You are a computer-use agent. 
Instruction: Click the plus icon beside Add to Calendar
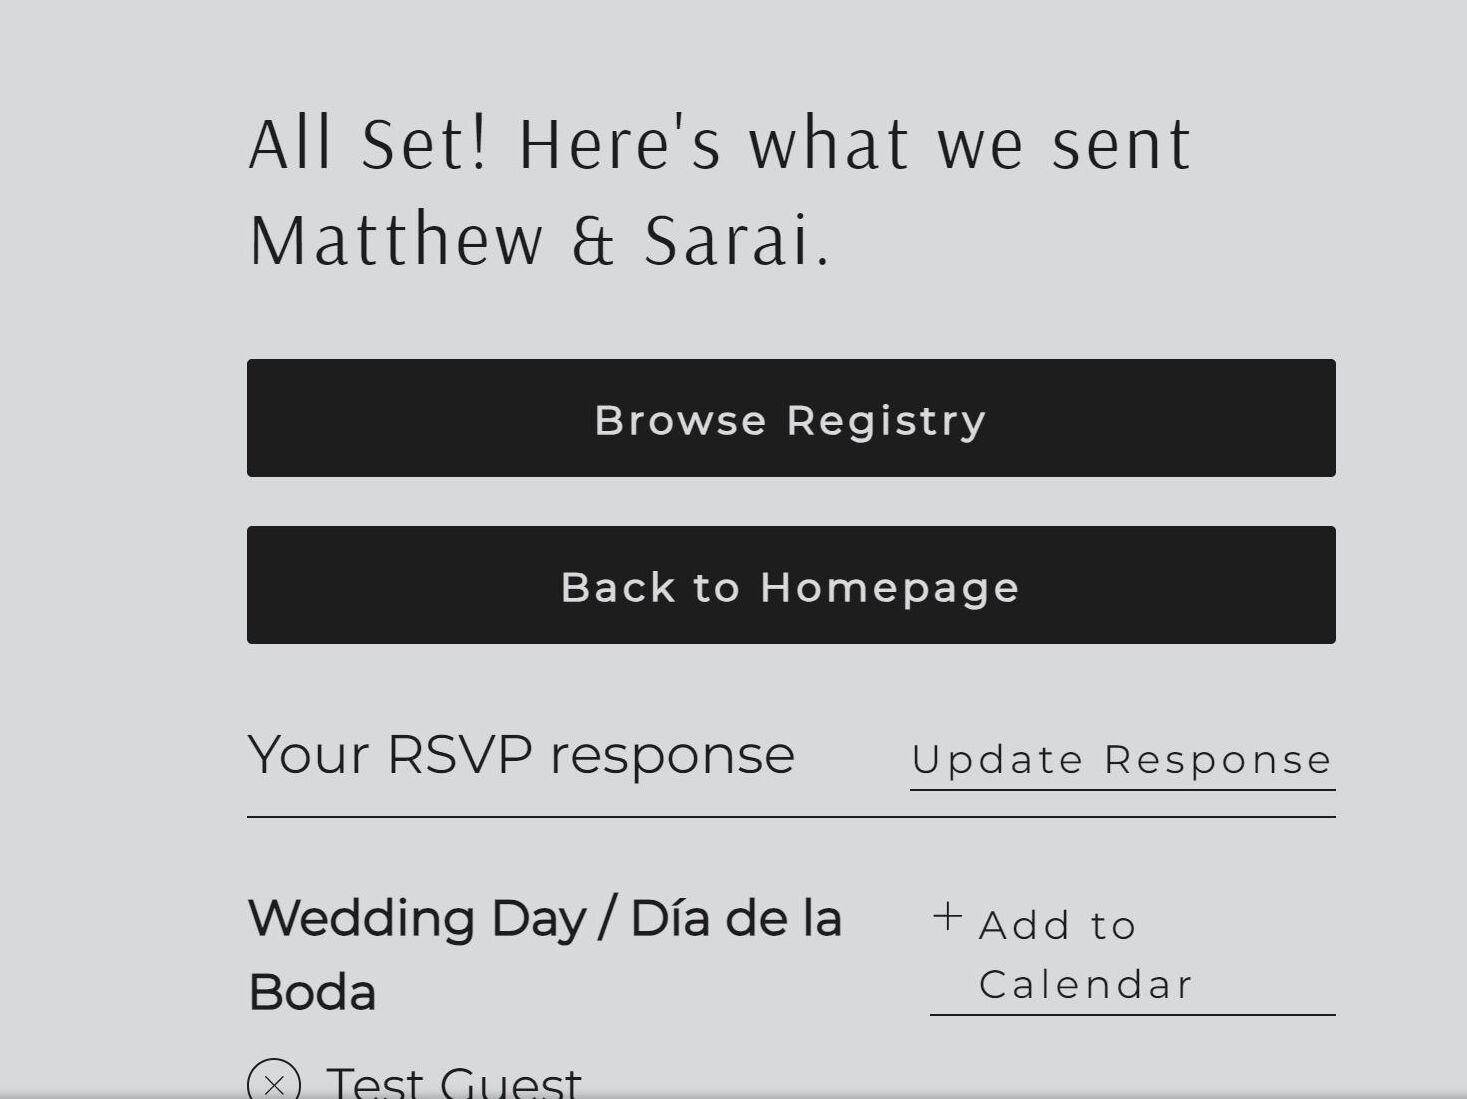[x=947, y=916]
